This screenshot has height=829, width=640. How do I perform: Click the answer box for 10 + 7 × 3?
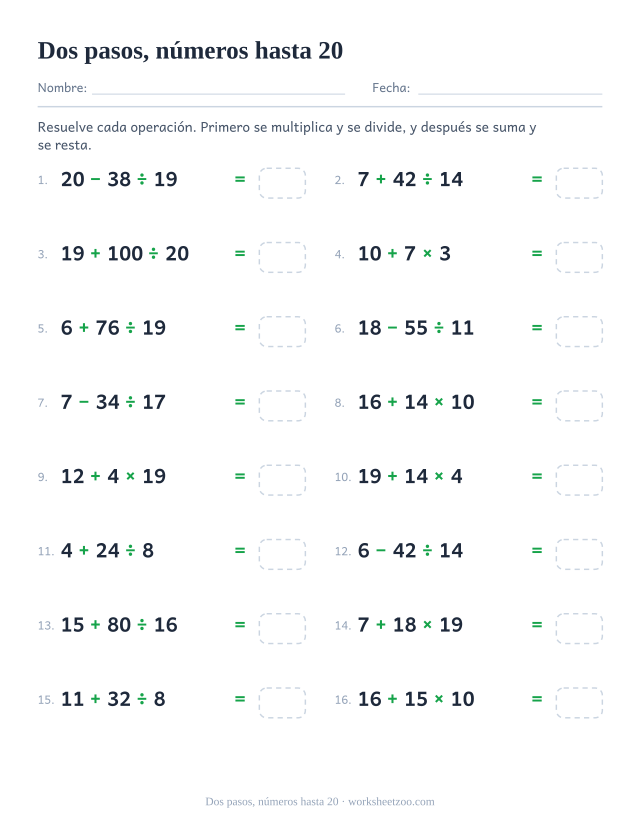pyautogui.click(x=579, y=257)
